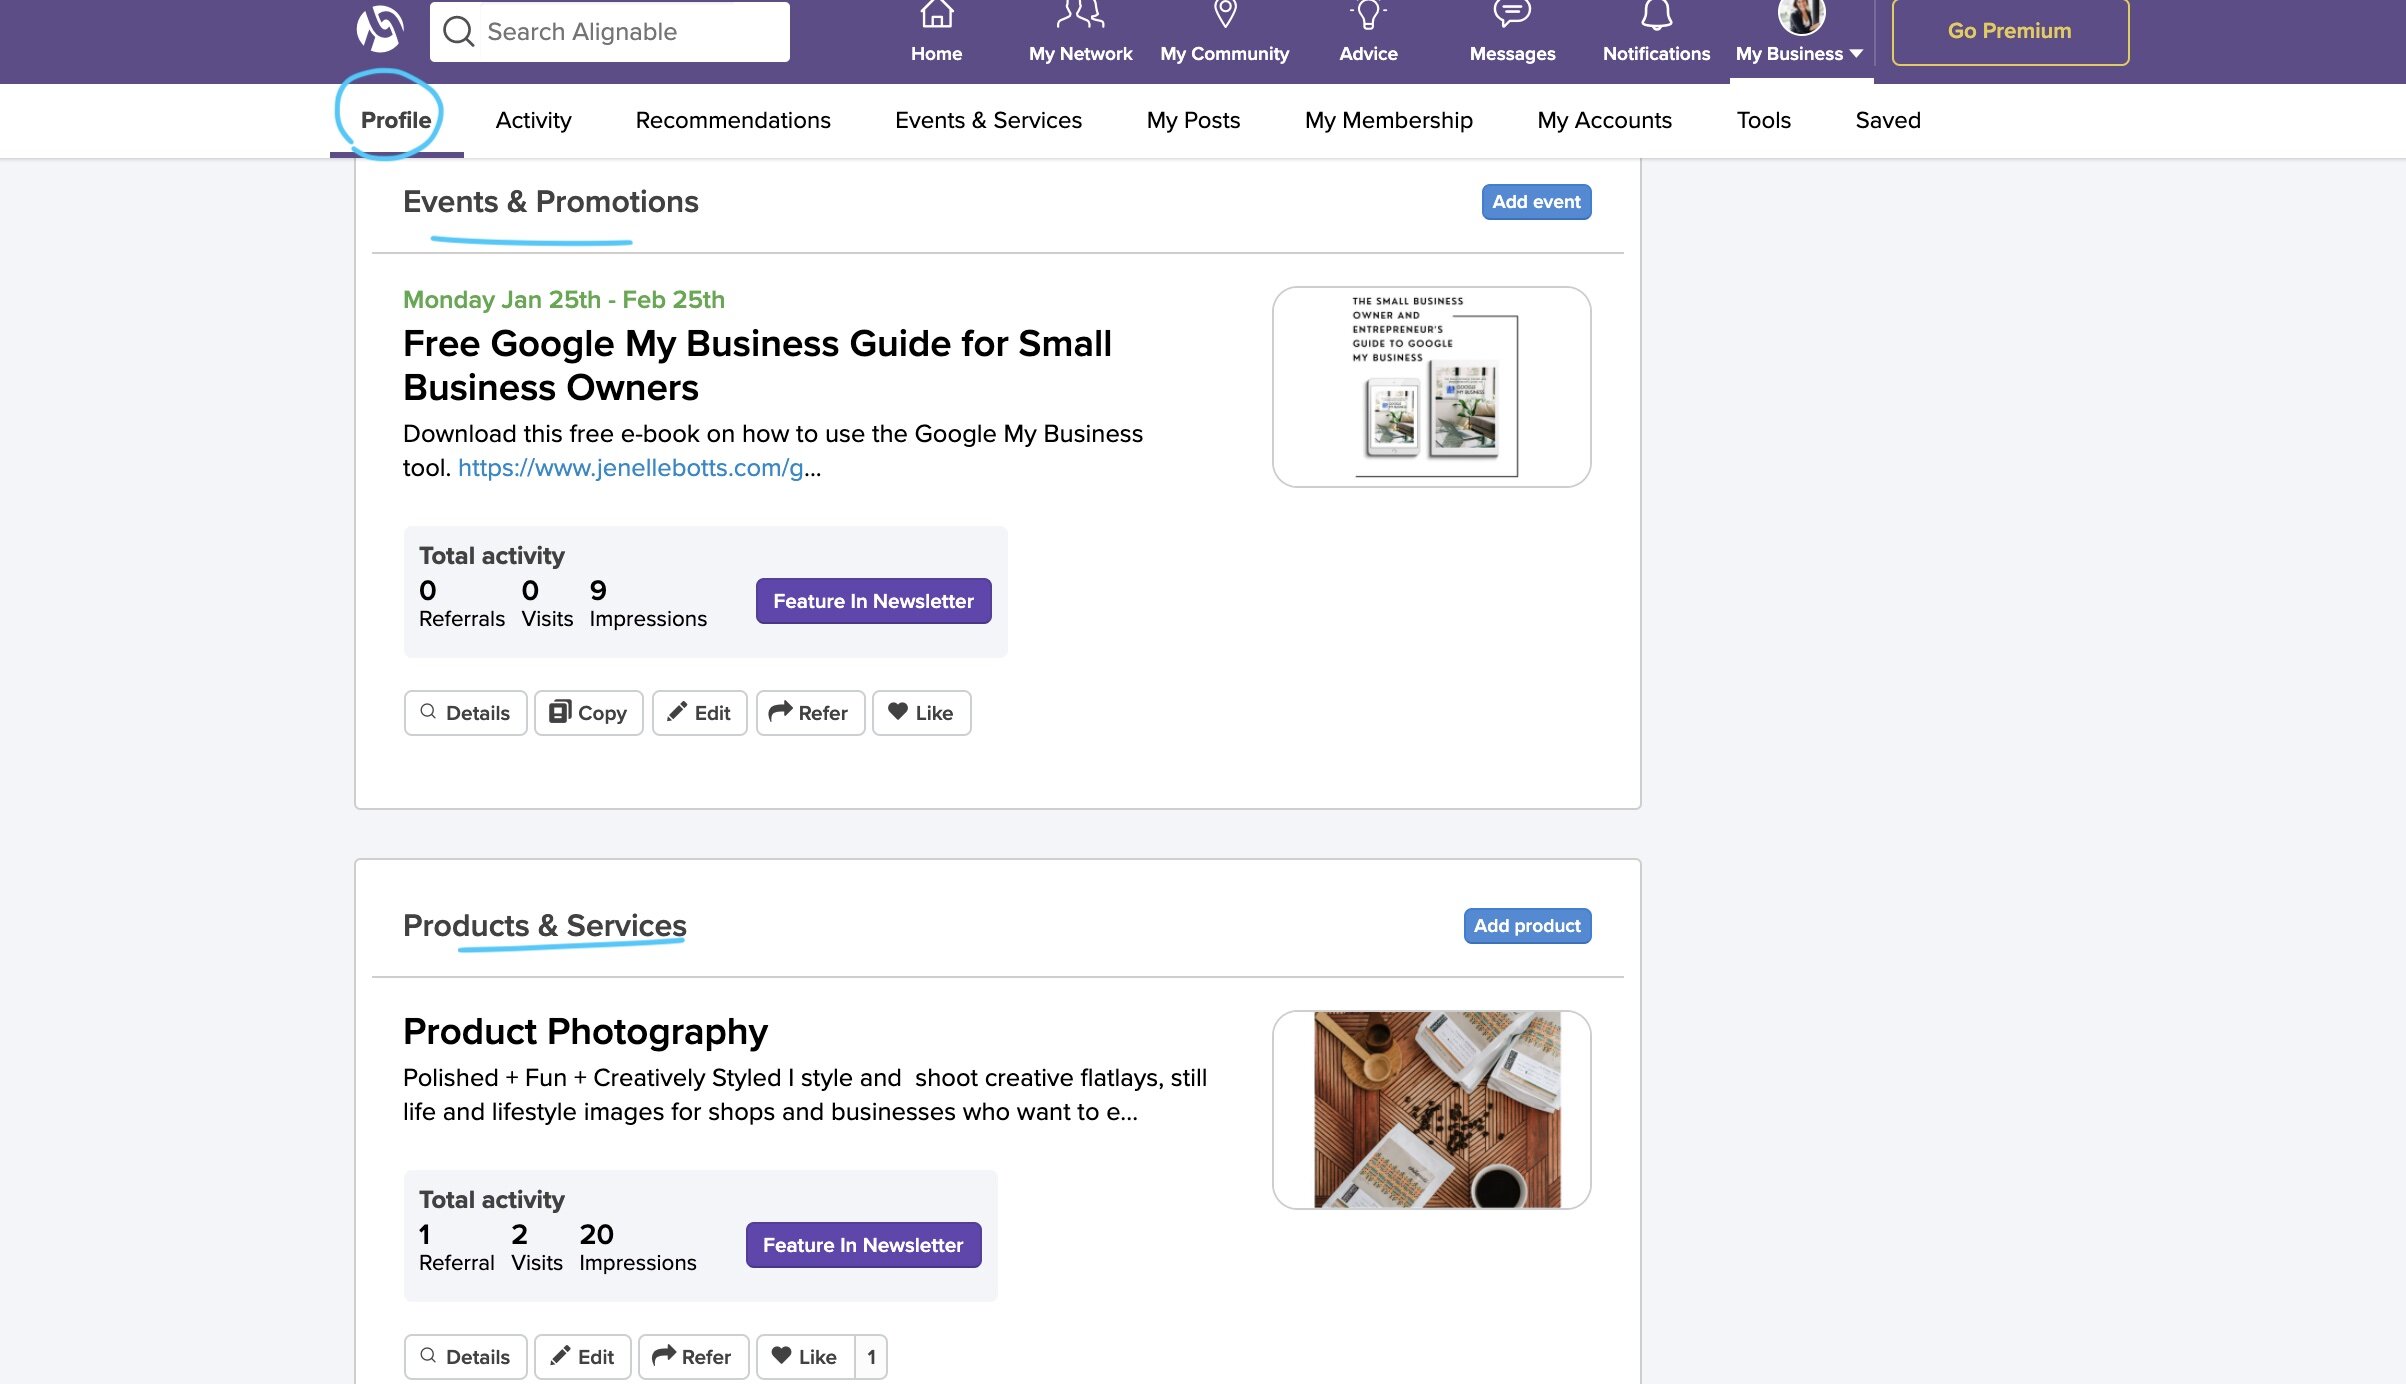Viewport: 2406px width, 1384px height.
Task: Click the Go Premium button
Action: [2008, 30]
